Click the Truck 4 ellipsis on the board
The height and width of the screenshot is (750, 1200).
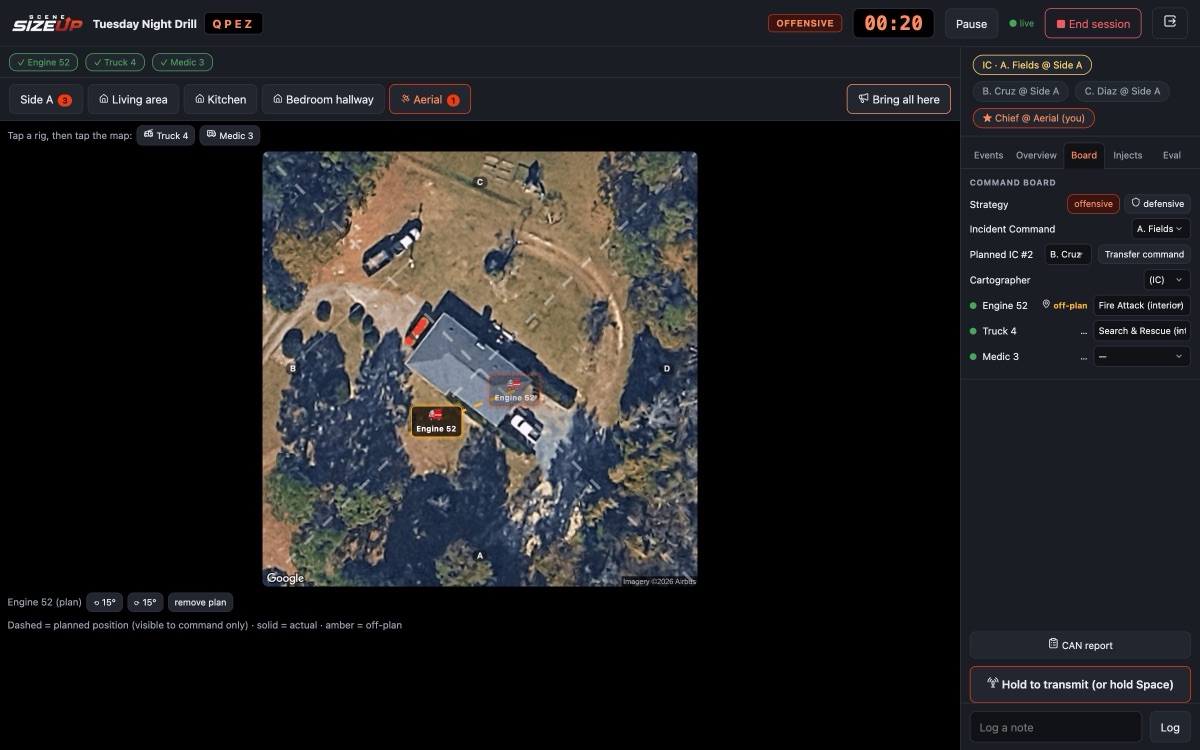tap(1083, 331)
